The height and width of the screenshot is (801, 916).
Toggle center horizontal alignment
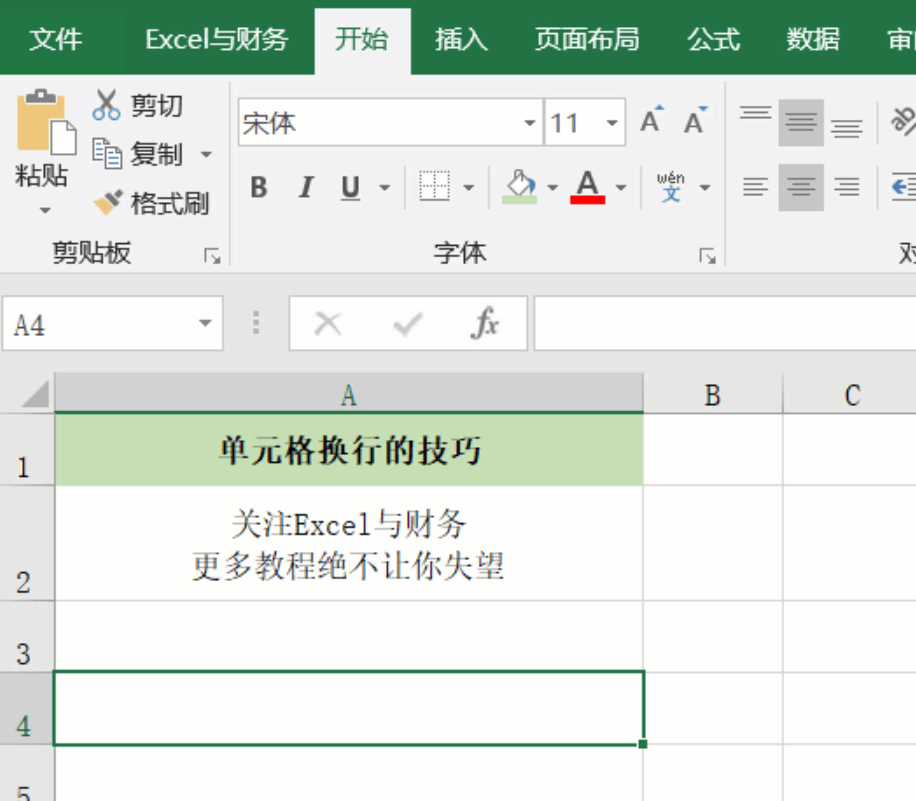(x=801, y=188)
